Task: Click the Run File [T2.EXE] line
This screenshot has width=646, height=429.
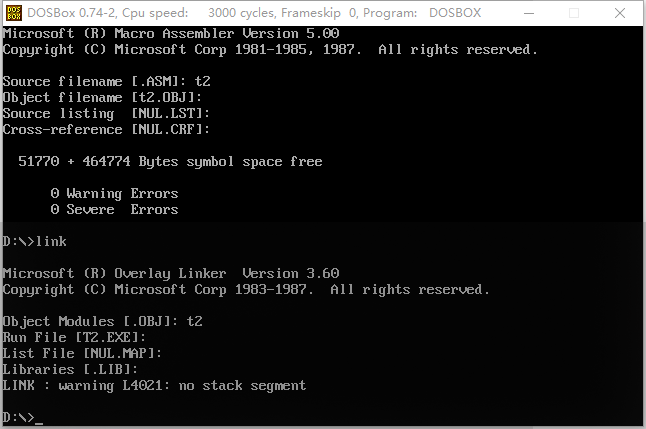Action: pyautogui.click(x=74, y=337)
